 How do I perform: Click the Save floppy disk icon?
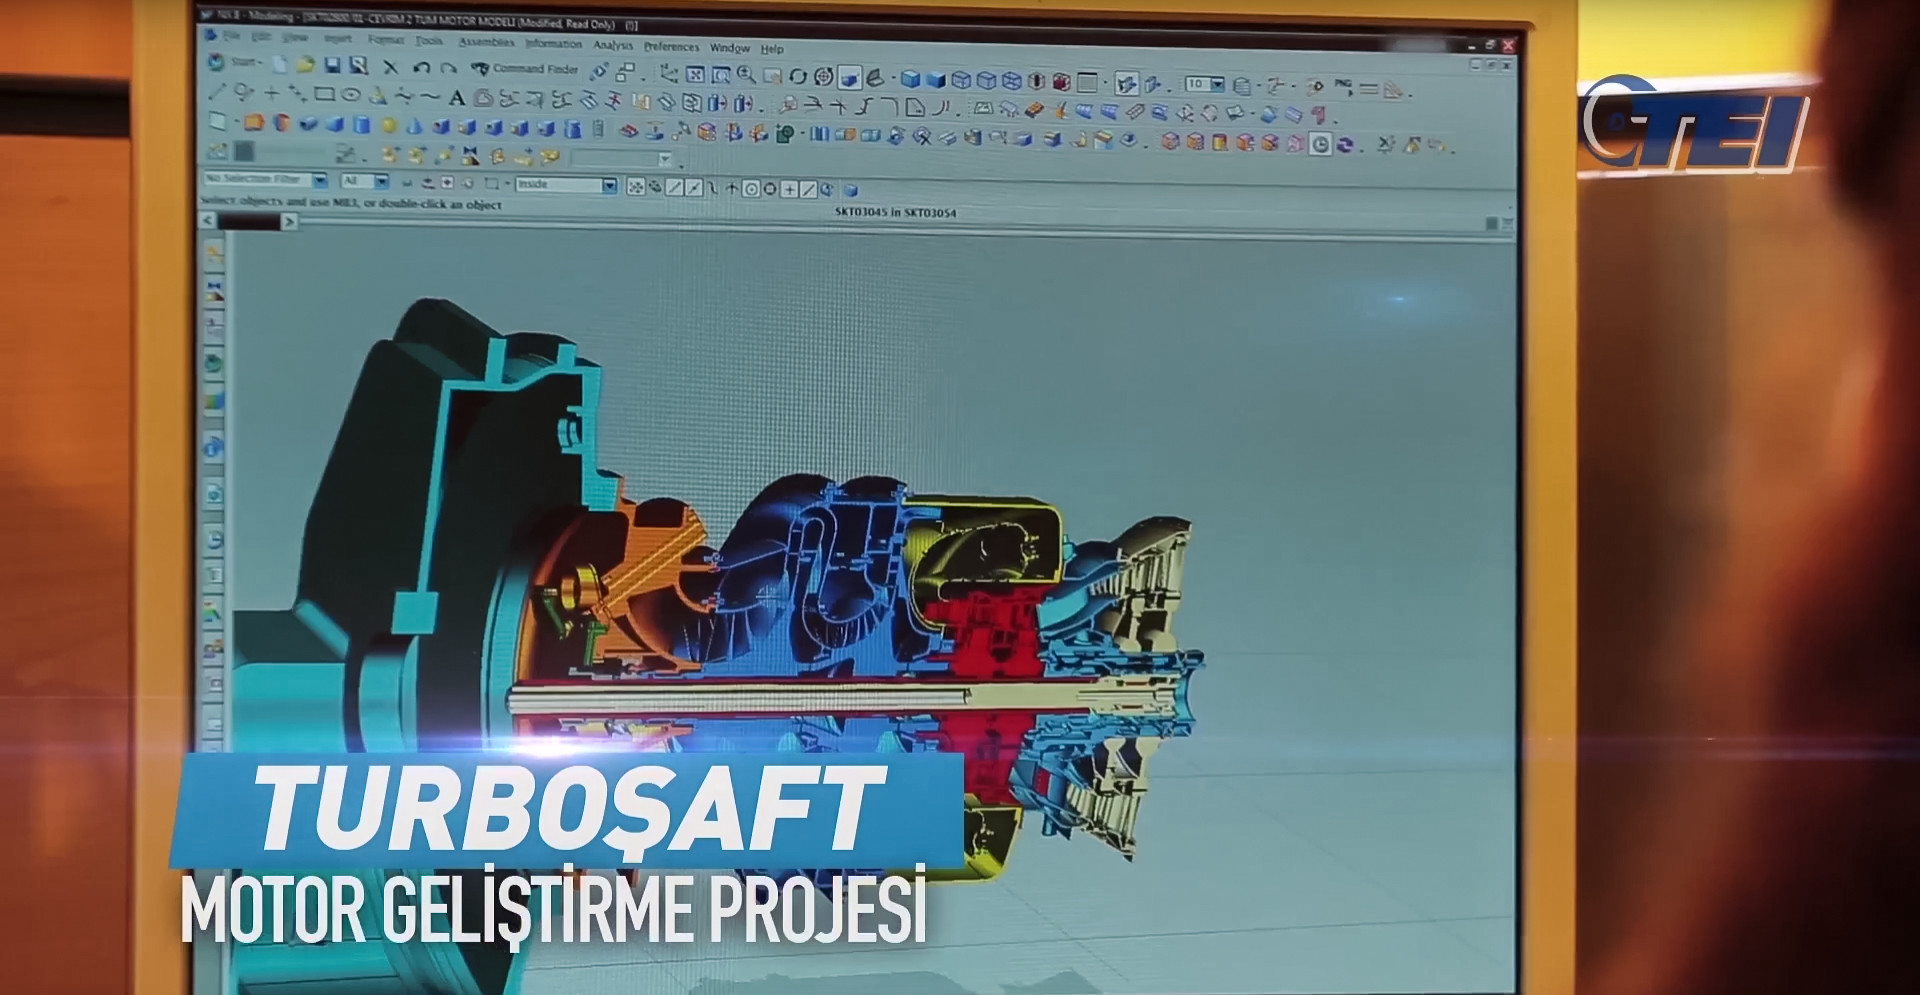click(x=332, y=65)
